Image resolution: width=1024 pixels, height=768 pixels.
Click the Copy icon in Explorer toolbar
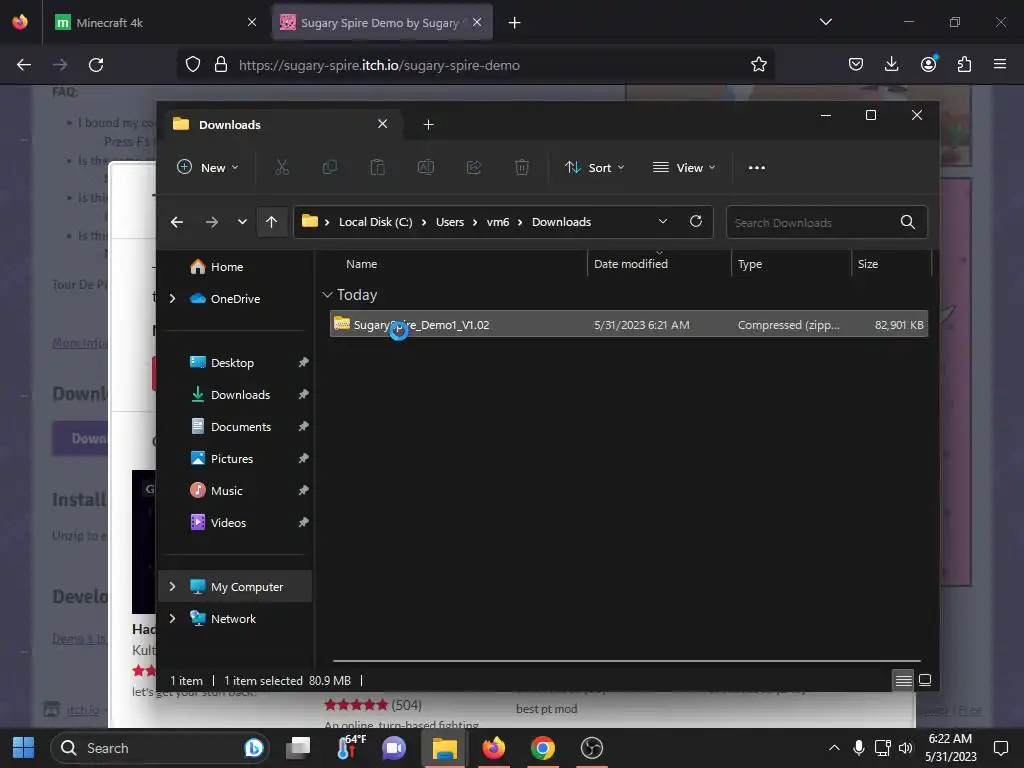[x=330, y=168]
